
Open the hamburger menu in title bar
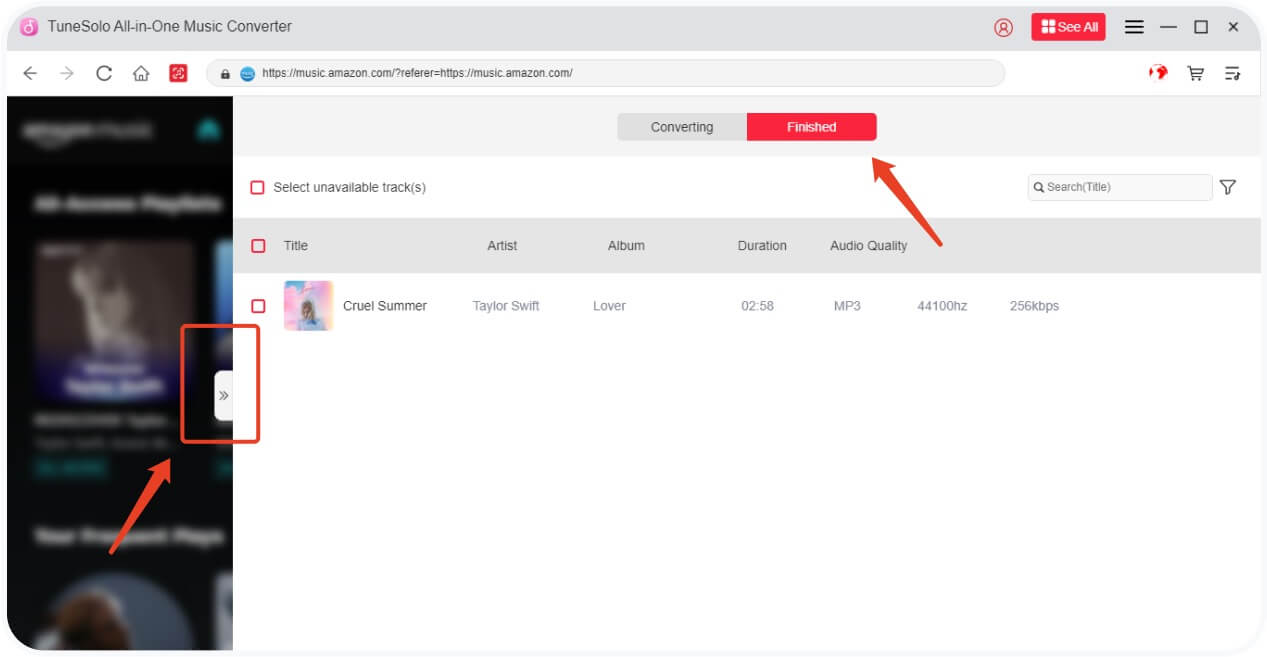click(1134, 27)
